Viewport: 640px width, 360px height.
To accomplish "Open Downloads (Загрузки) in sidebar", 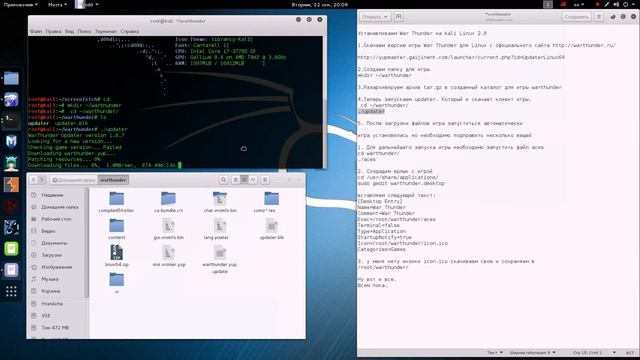I will 51,255.
